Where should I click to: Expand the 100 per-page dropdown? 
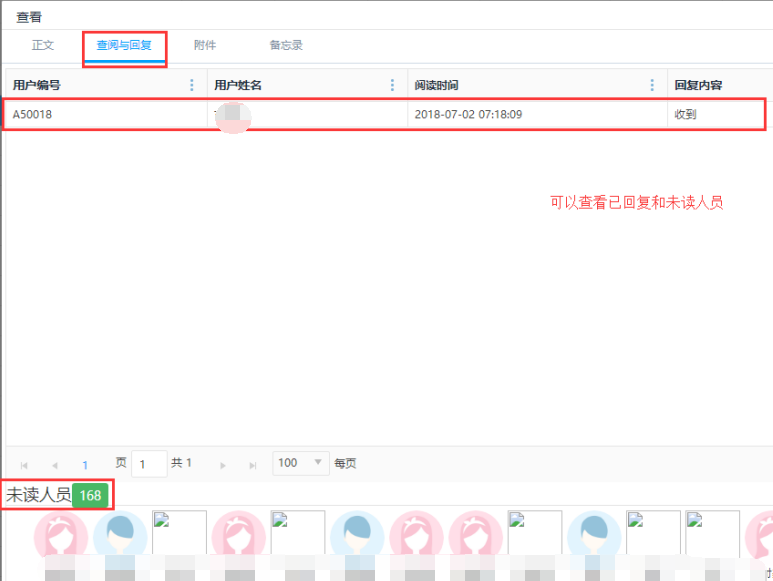click(x=319, y=462)
